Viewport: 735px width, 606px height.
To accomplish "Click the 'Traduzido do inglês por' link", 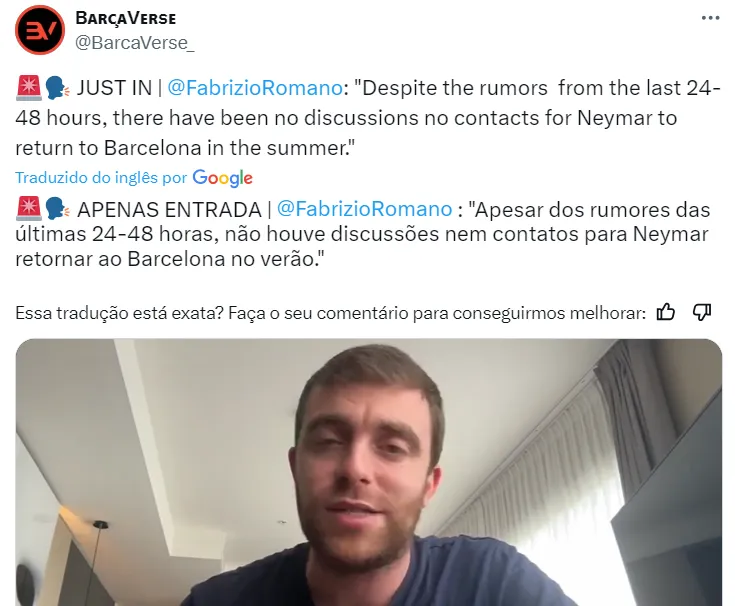I will pos(101,178).
